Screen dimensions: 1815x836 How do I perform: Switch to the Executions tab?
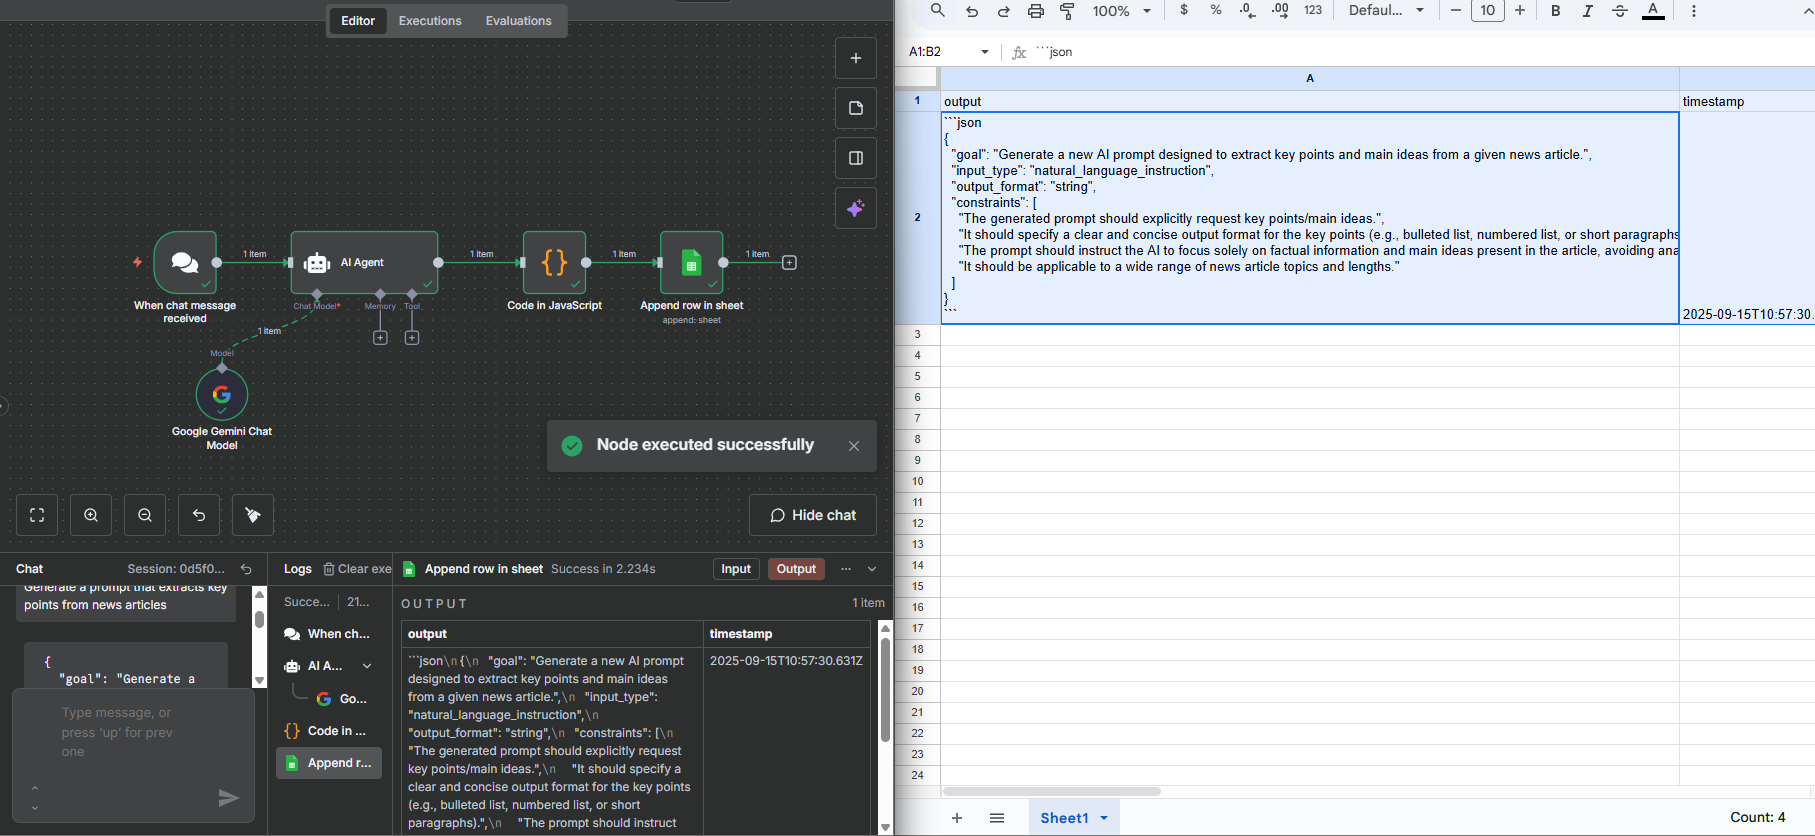click(430, 21)
